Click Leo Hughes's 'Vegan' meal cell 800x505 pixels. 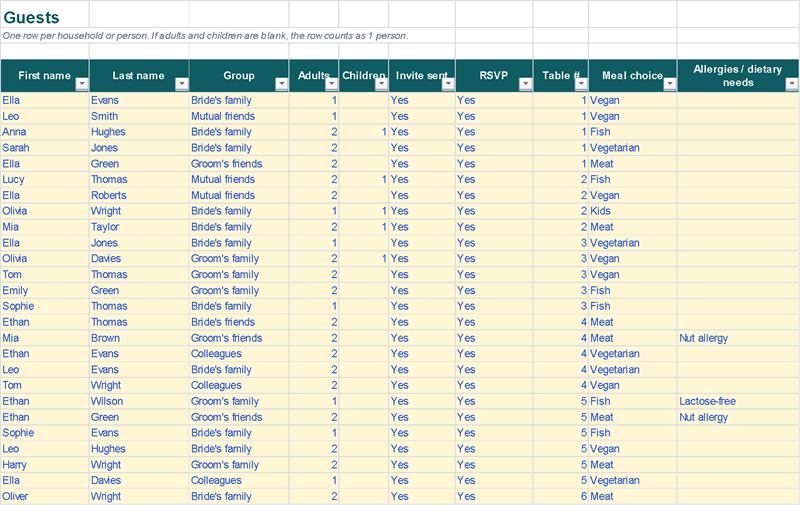(x=633, y=449)
